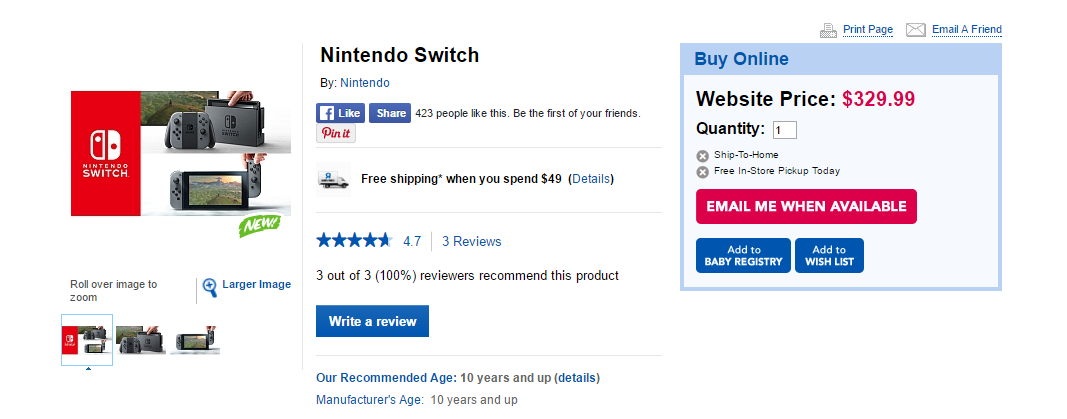This screenshot has height=419, width=1067.
Task: Click the printer icon for Print Page
Action: pyautogui.click(x=828, y=30)
